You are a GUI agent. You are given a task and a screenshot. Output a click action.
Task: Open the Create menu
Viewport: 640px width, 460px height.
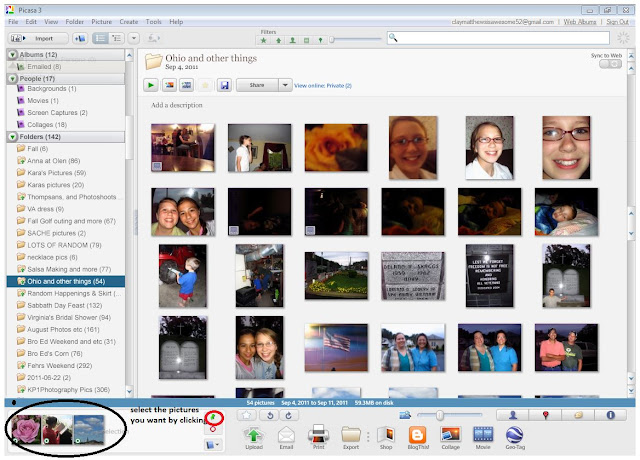(129, 22)
